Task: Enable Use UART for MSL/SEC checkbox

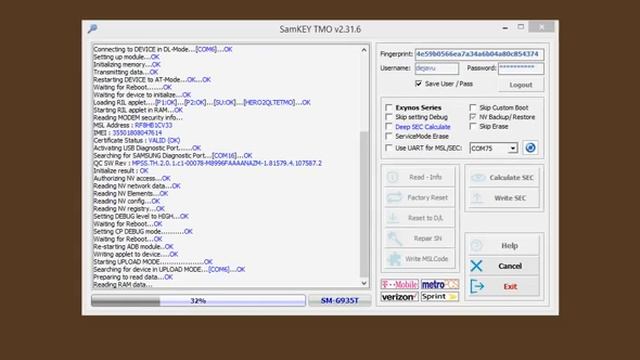Action: 389,148
